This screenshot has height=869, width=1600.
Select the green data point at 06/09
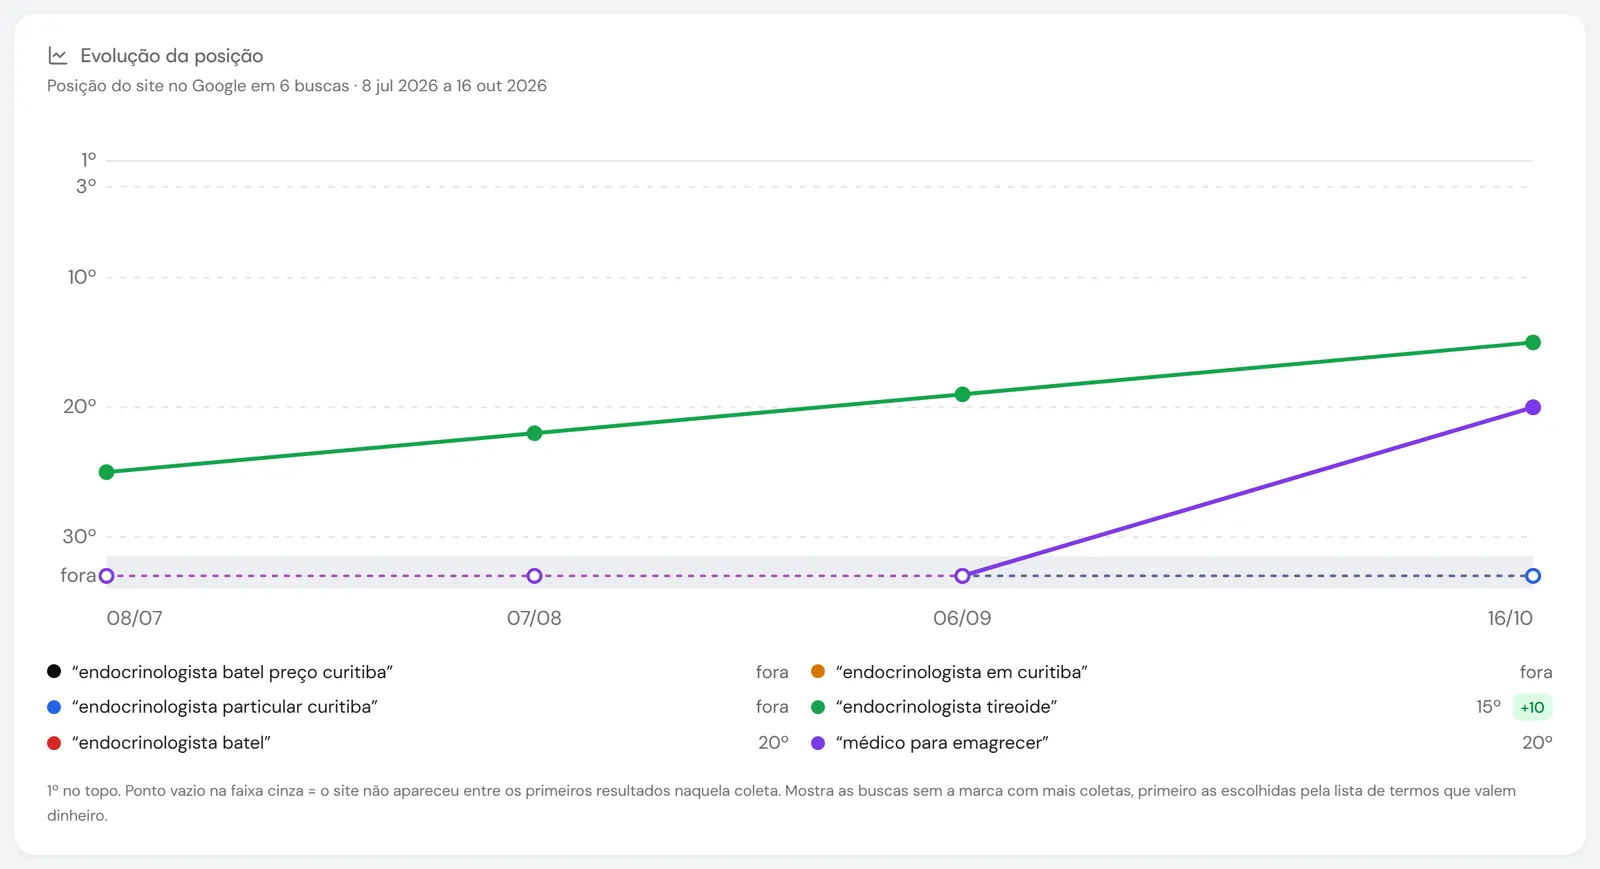[962, 394]
